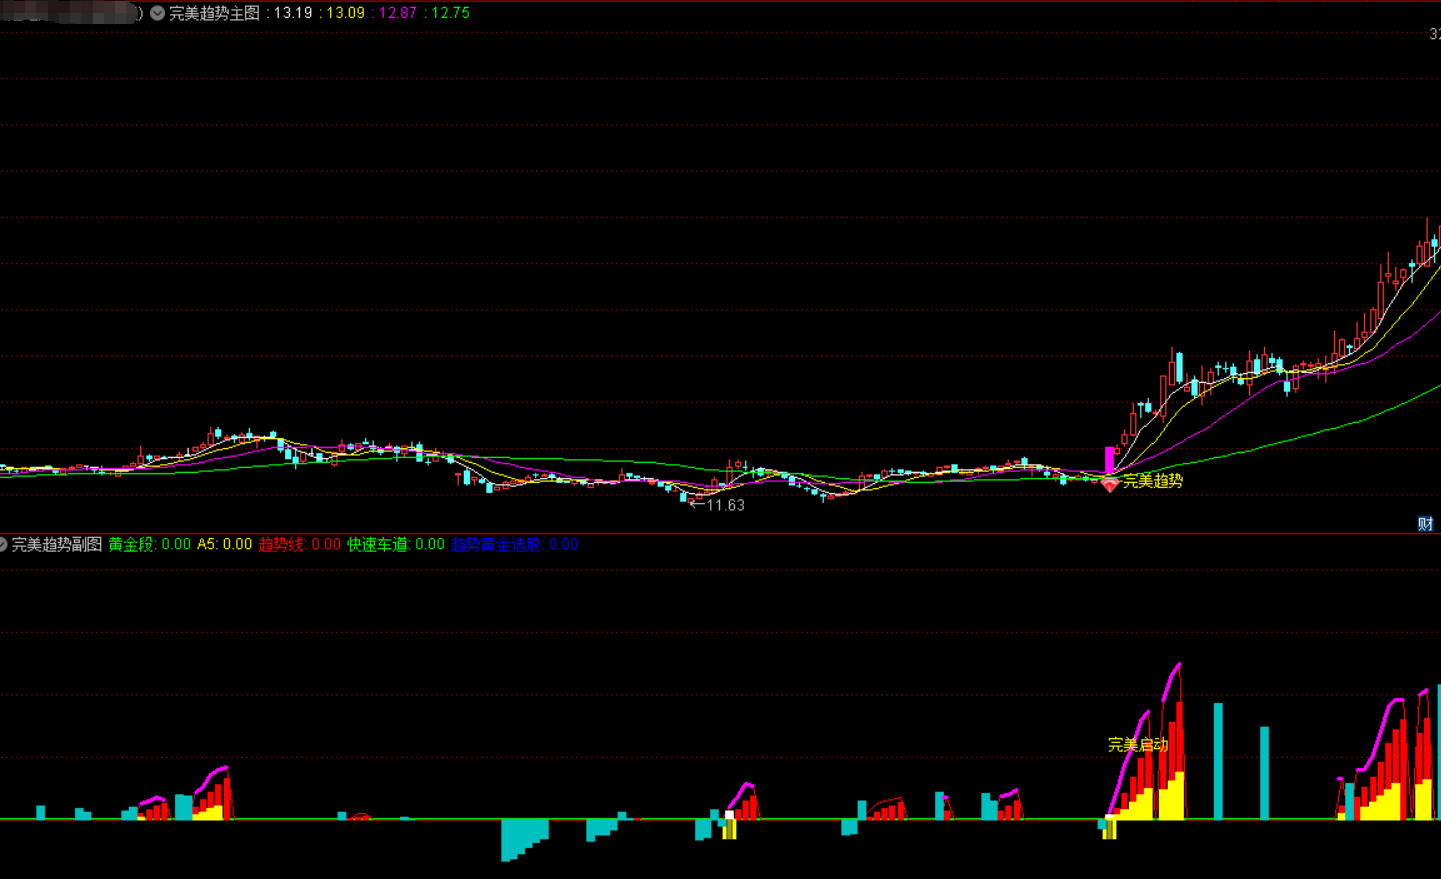The height and width of the screenshot is (879, 1441).
Task: Select the 趋势线: 0.00 reading
Action: click(x=299, y=544)
